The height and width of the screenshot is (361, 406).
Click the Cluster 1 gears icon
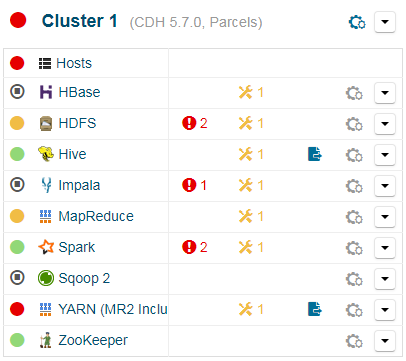tap(357, 22)
